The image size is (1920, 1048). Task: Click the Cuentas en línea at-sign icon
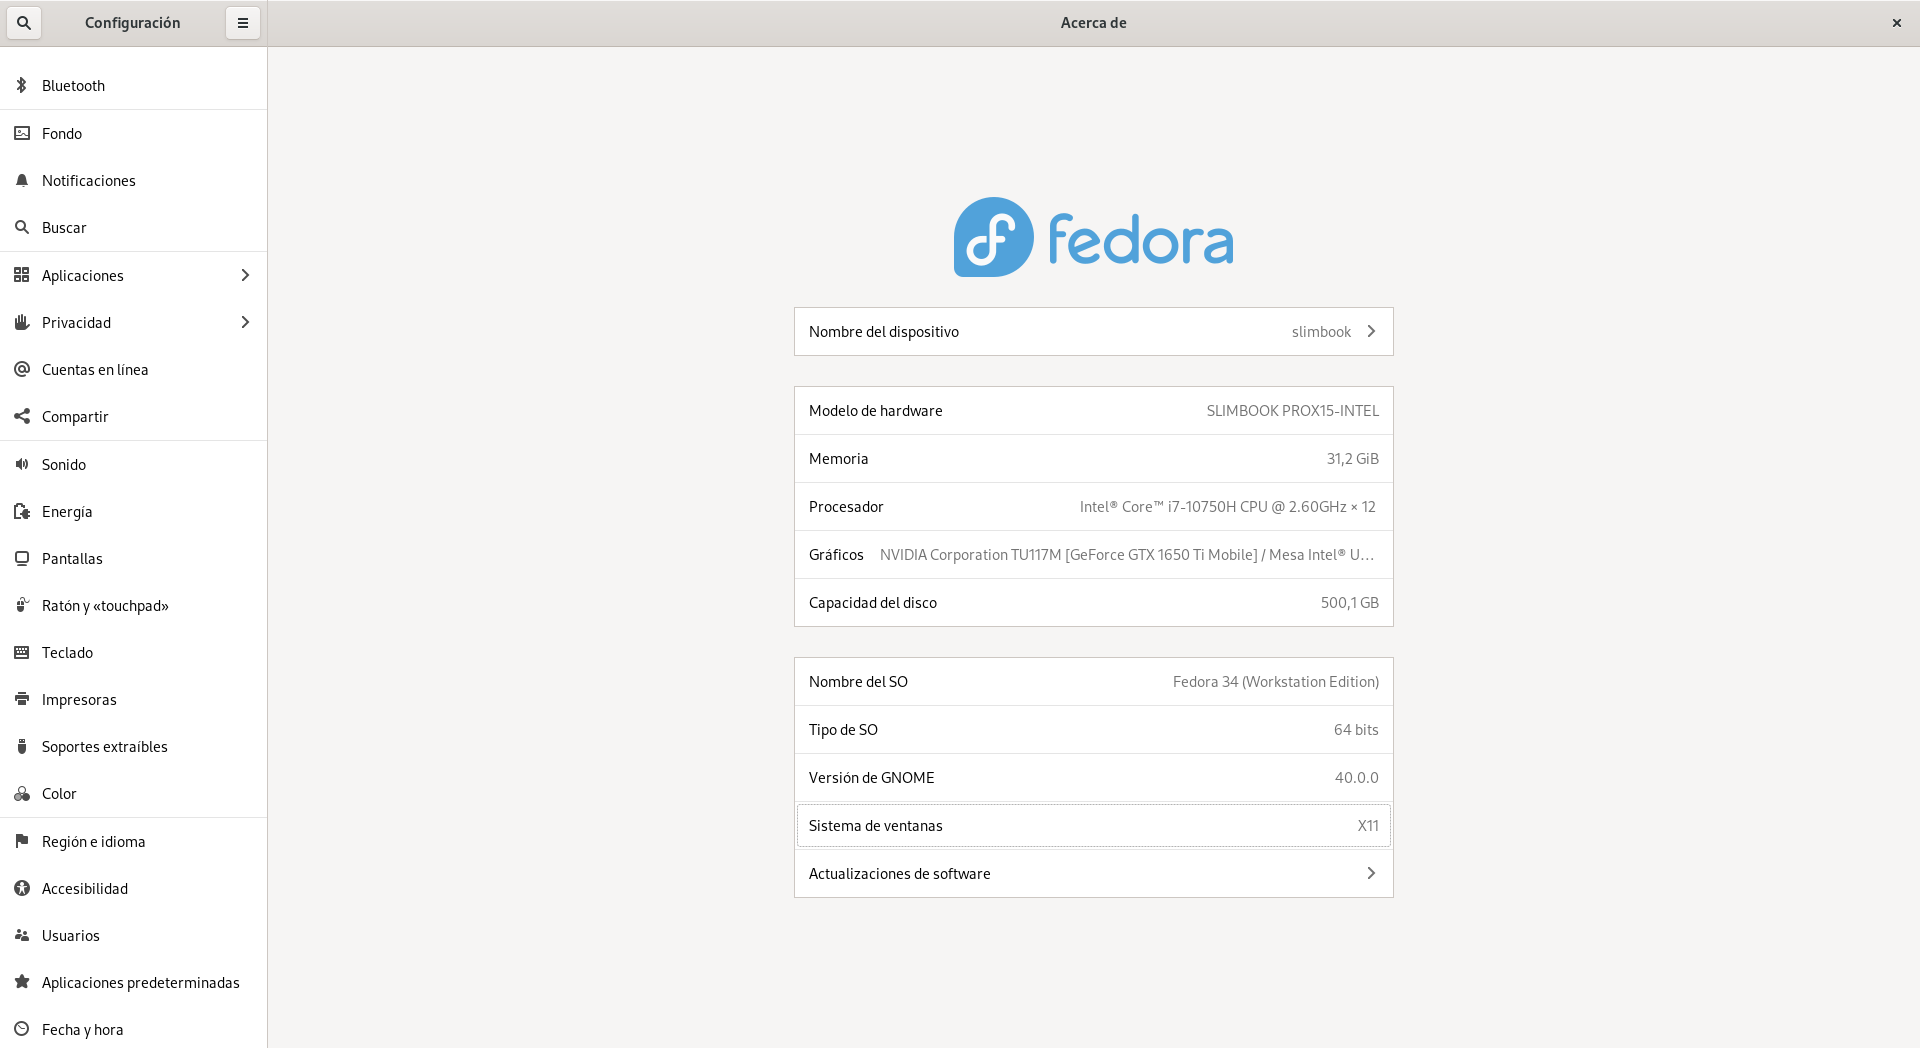click(x=22, y=369)
